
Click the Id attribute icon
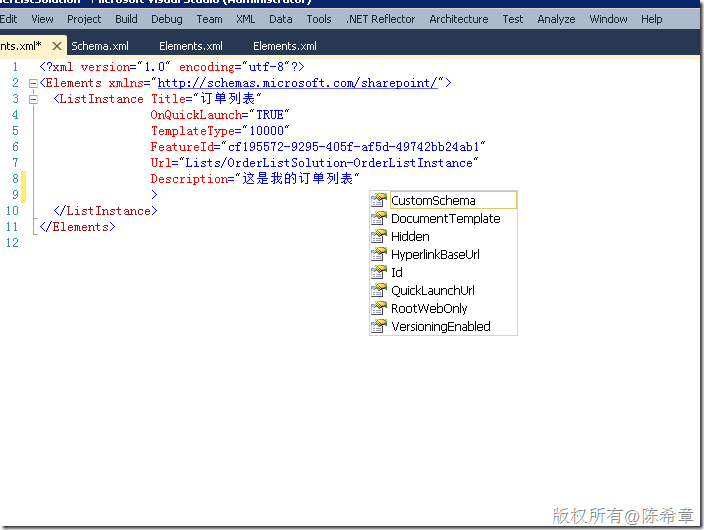pyautogui.click(x=379, y=272)
